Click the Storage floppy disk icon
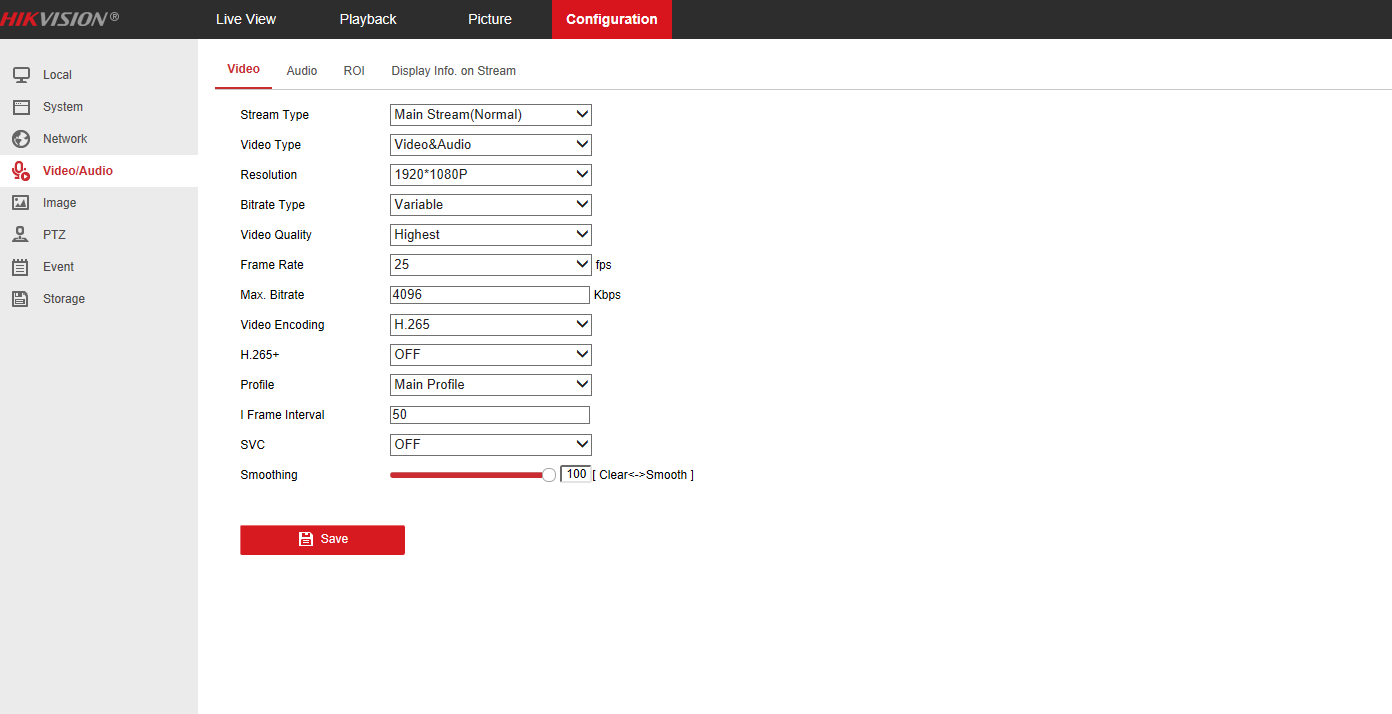This screenshot has height=714, width=1392. pyautogui.click(x=21, y=299)
